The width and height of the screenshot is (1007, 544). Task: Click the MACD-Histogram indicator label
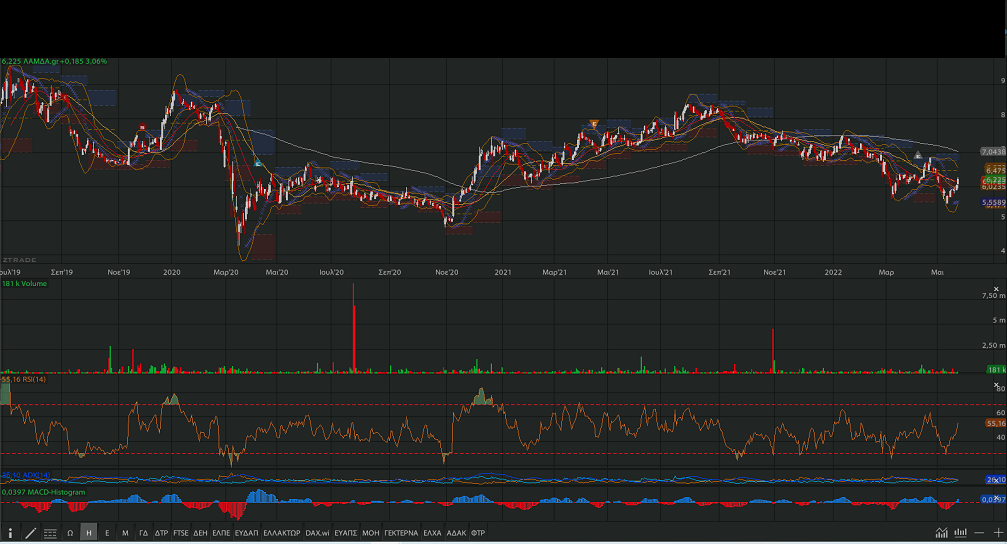(43, 492)
